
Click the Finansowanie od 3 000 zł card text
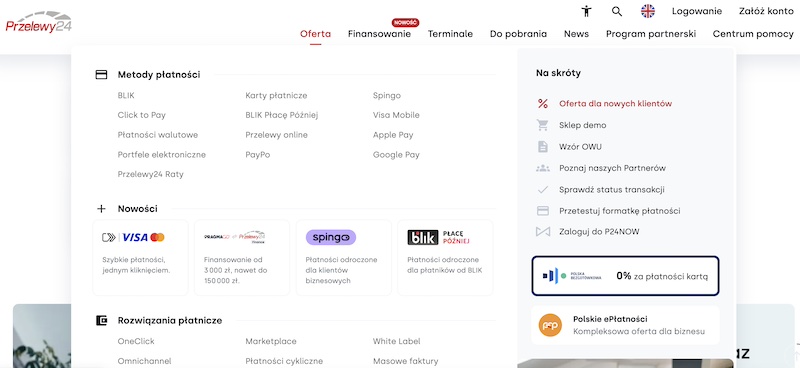pos(235,270)
